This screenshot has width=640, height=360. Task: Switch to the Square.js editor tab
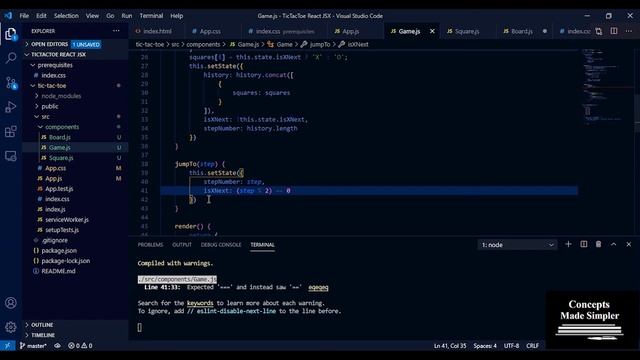click(467, 31)
